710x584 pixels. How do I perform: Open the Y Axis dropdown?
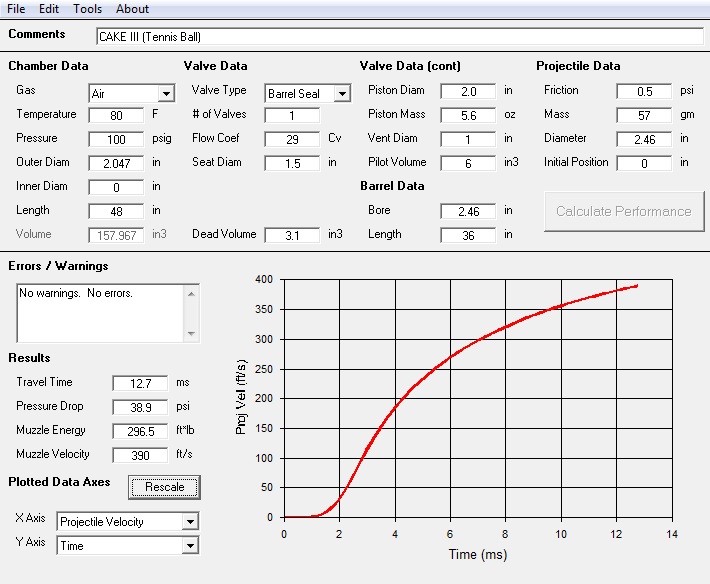(190, 546)
